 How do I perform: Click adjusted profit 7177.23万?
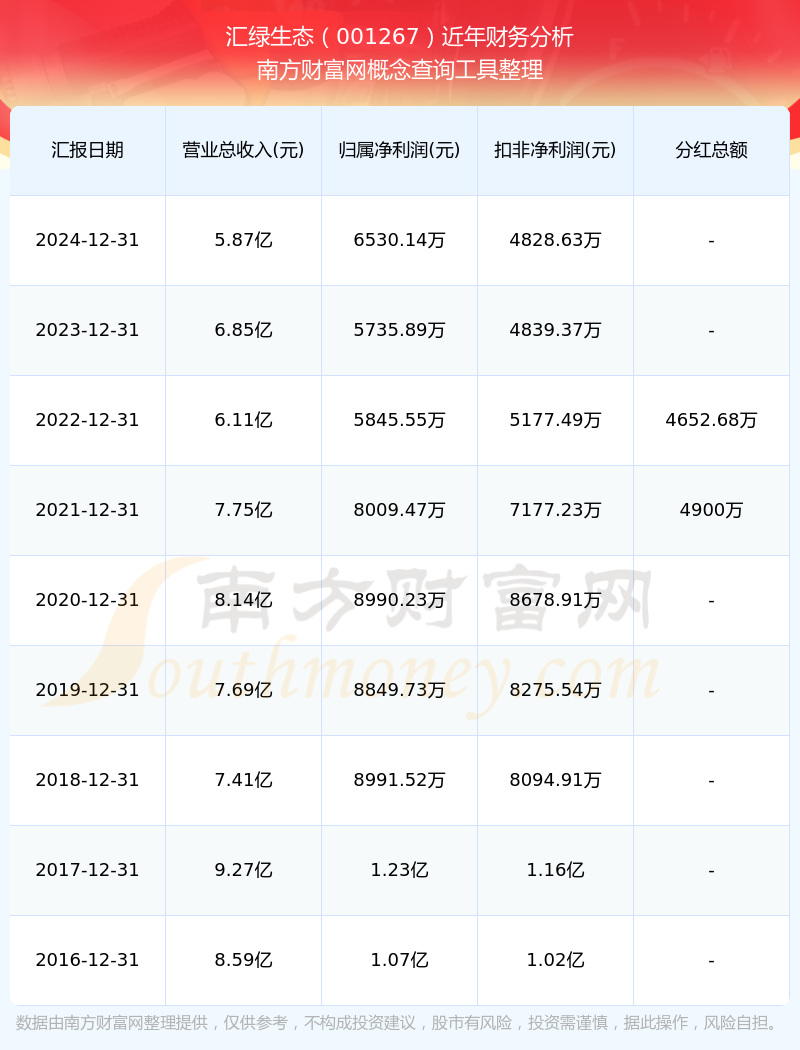(x=556, y=510)
